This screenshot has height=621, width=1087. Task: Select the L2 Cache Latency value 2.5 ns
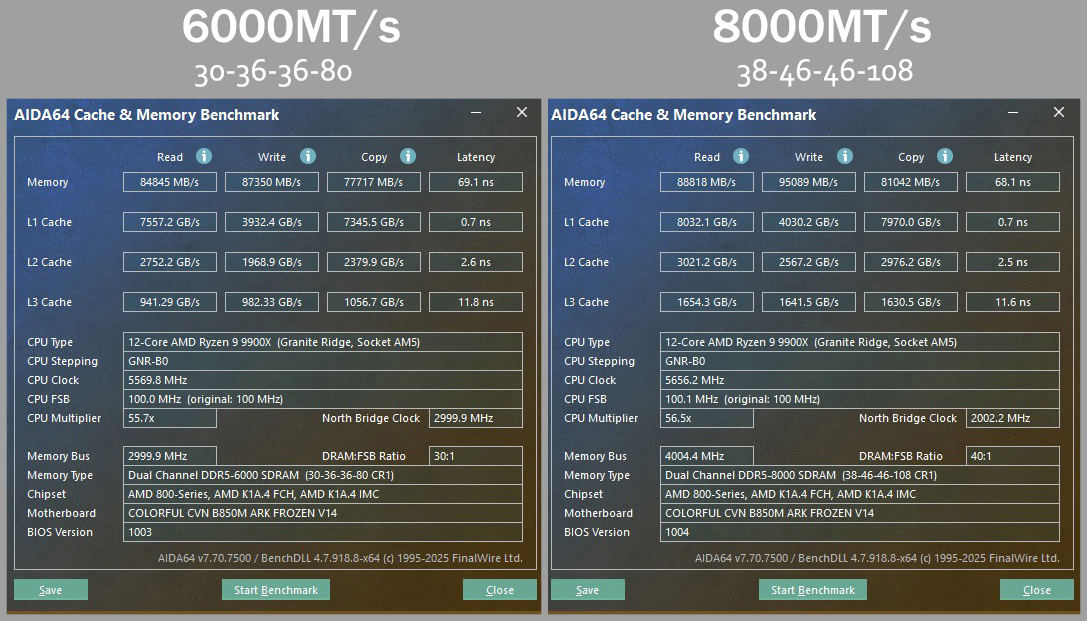pyautogui.click(x=1013, y=262)
